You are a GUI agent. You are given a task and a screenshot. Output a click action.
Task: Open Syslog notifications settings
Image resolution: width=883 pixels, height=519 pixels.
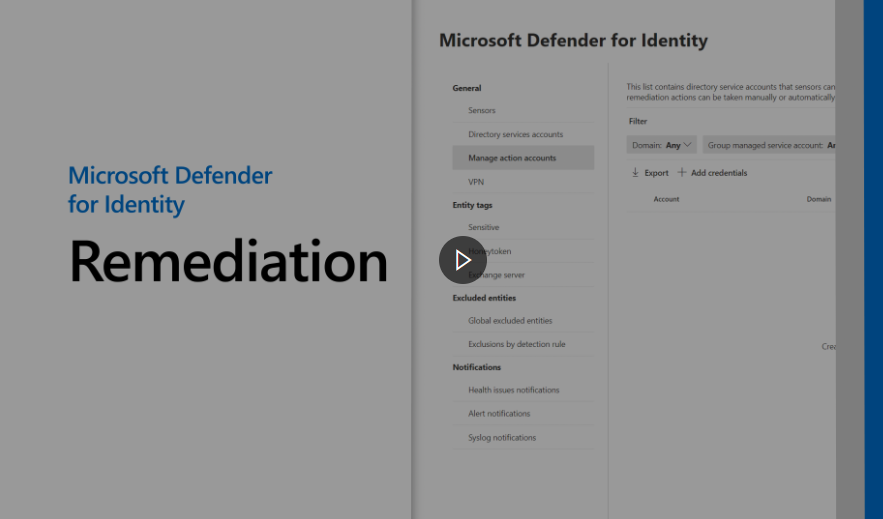tap(502, 438)
